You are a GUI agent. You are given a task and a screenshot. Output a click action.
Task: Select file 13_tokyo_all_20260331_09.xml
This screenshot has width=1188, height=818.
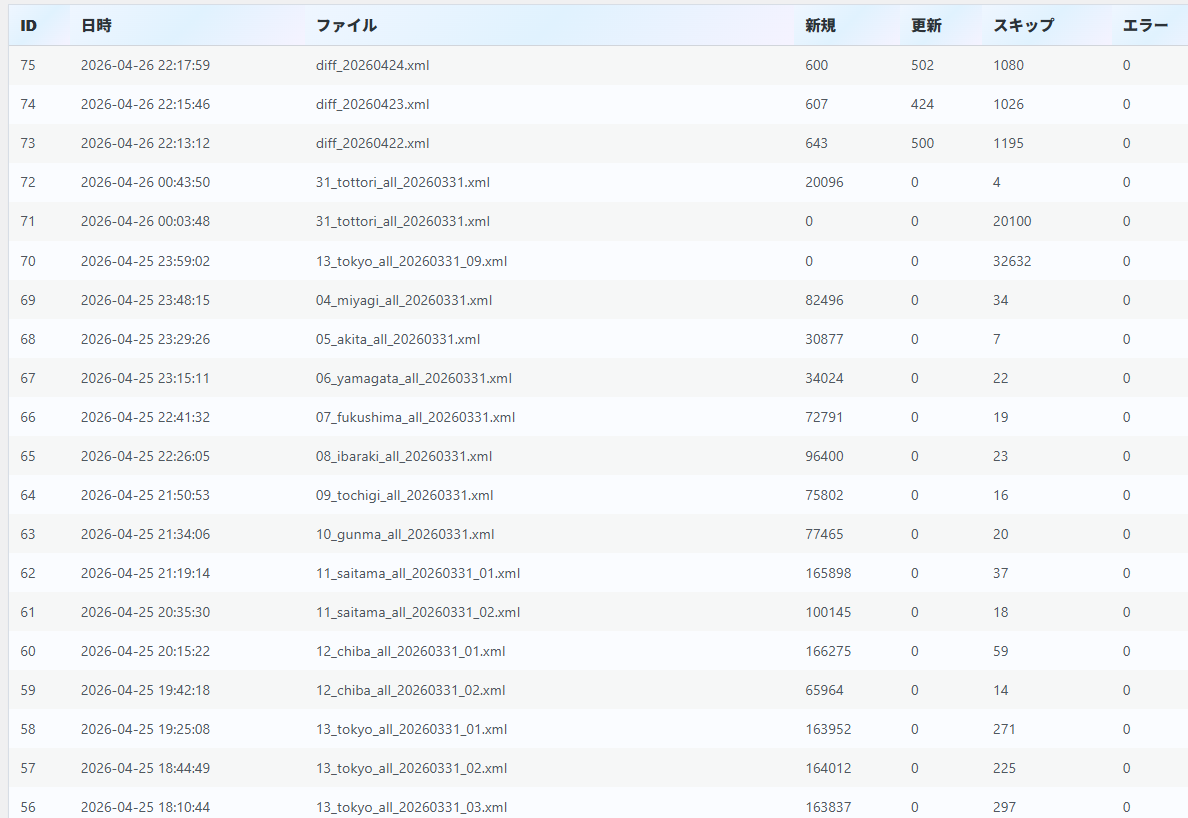(411, 261)
